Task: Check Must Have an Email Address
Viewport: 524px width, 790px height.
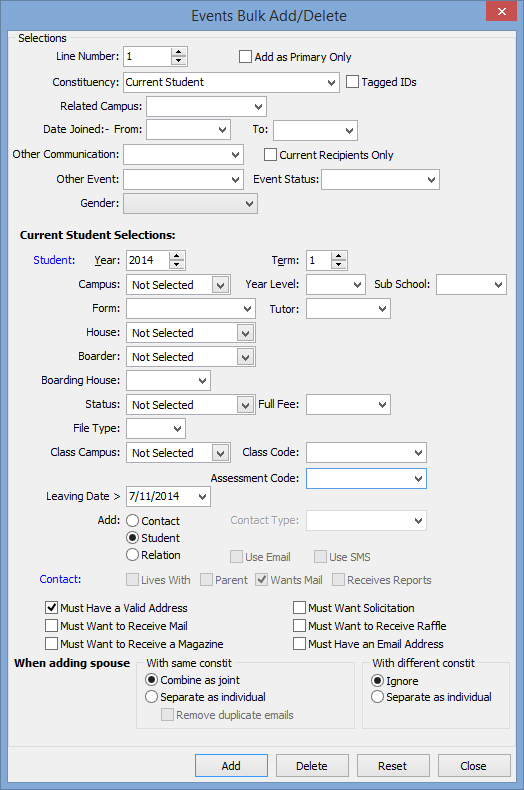Action: [x=299, y=644]
